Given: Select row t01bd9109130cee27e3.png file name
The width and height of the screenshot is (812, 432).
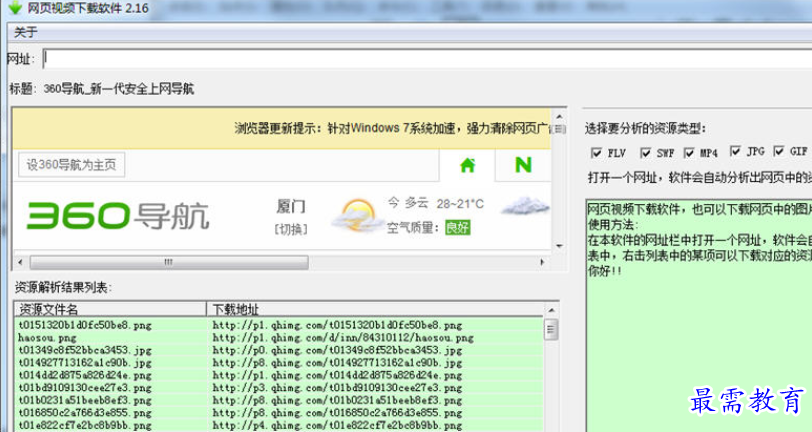Looking at the screenshot, I should pyautogui.click(x=85, y=387).
